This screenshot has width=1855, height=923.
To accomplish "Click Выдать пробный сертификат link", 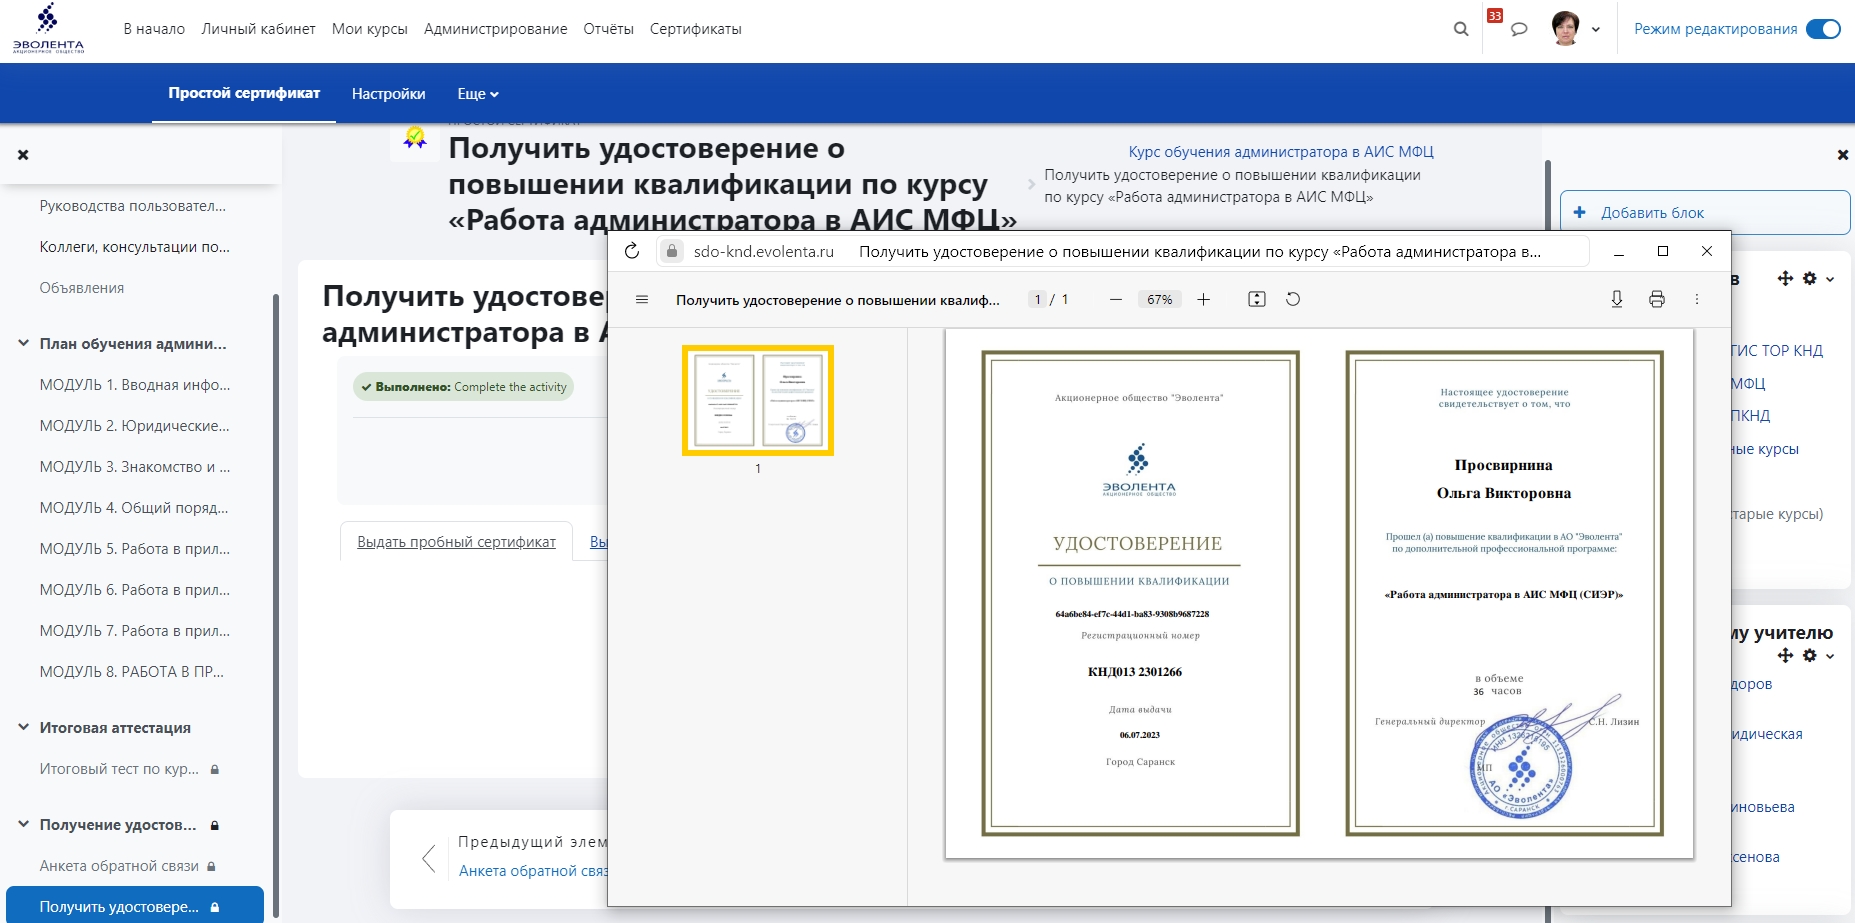I will [456, 542].
